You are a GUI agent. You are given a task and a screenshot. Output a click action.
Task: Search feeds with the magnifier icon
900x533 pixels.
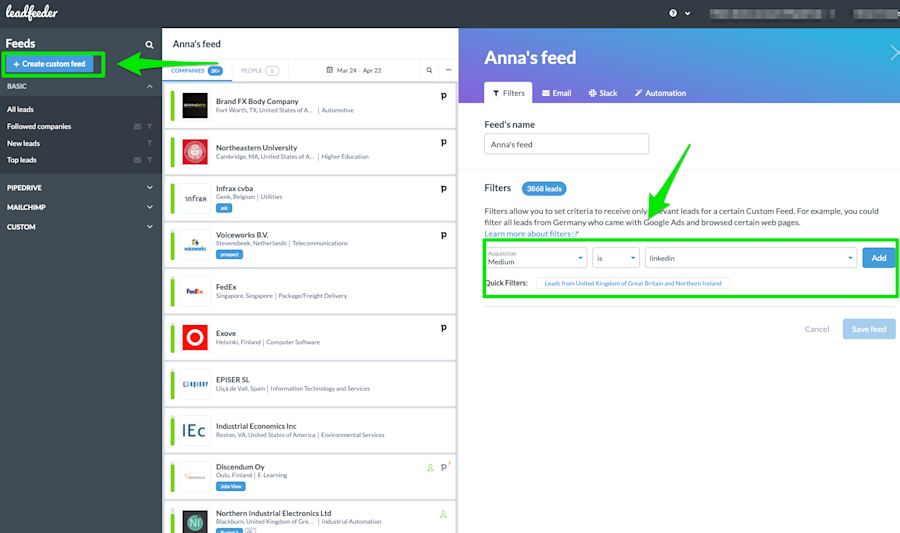pyautogui.click(x=149, y=44)
